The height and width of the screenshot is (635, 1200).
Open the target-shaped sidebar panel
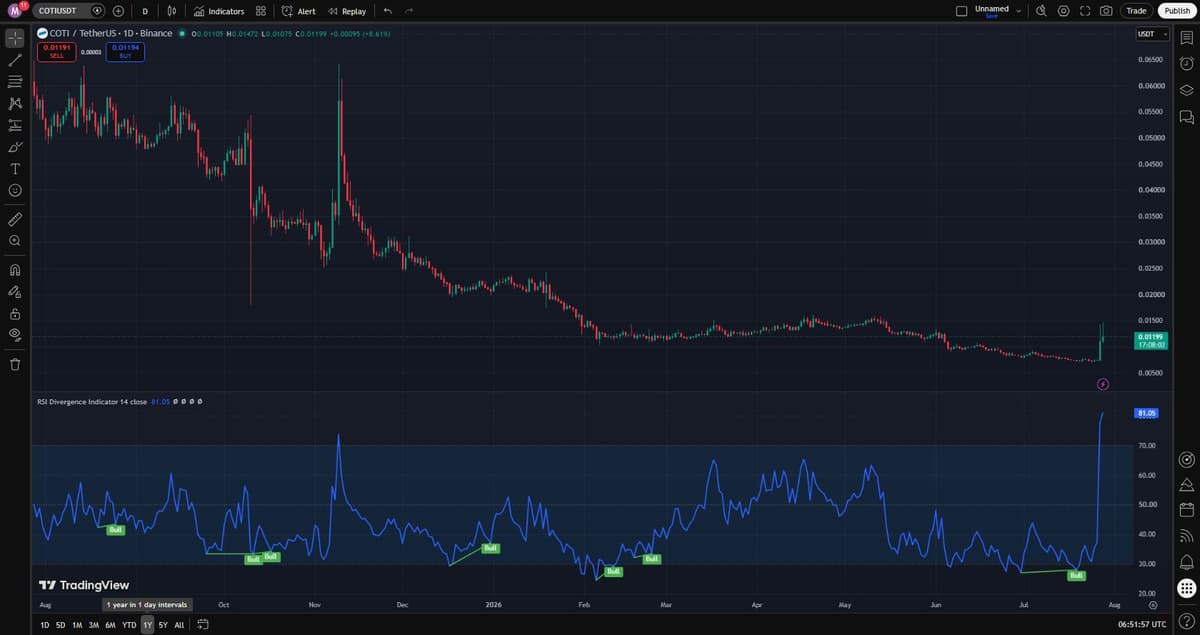[1186, 460]
